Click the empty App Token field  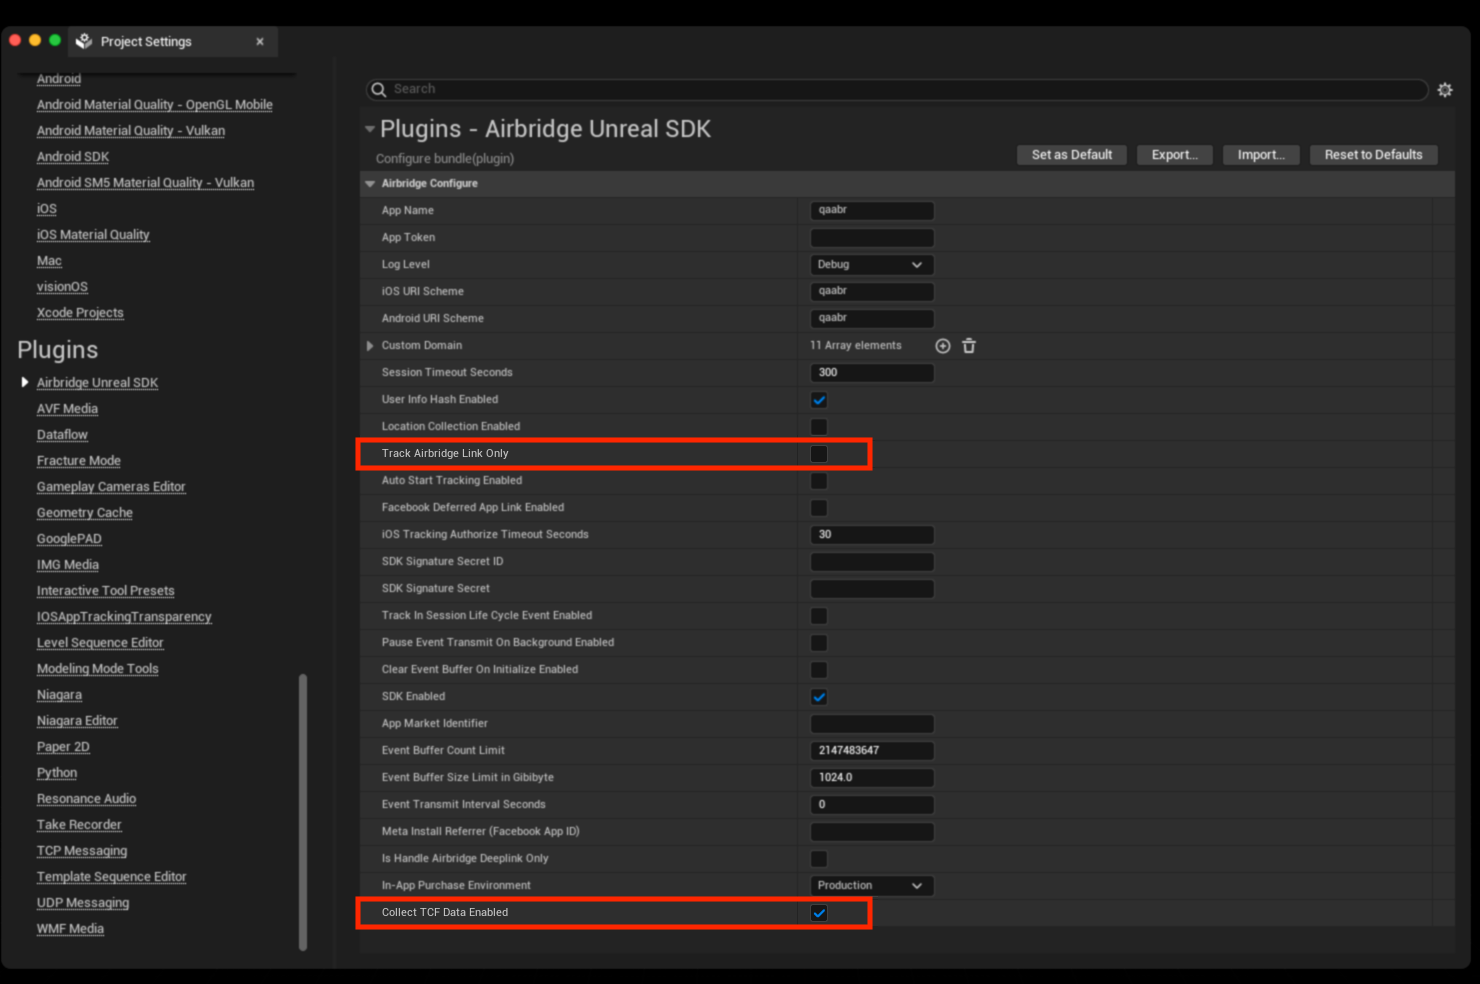[x=872, y=238]
